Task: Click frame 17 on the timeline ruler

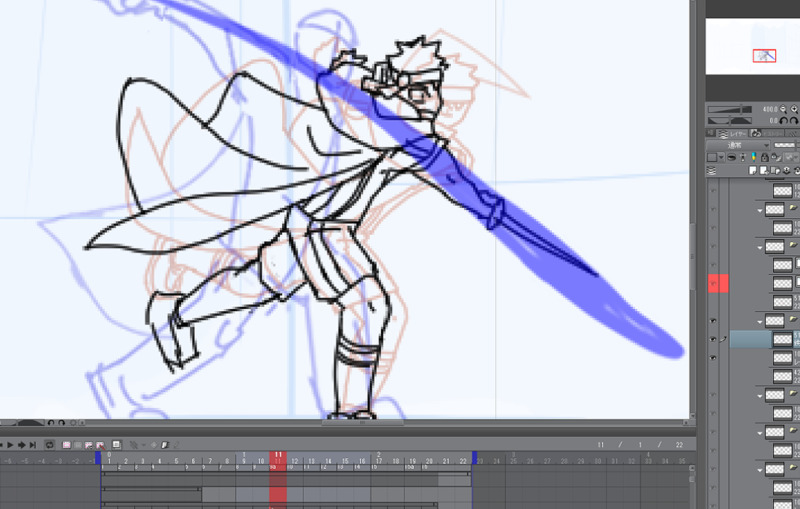Action: click(379, 461)
